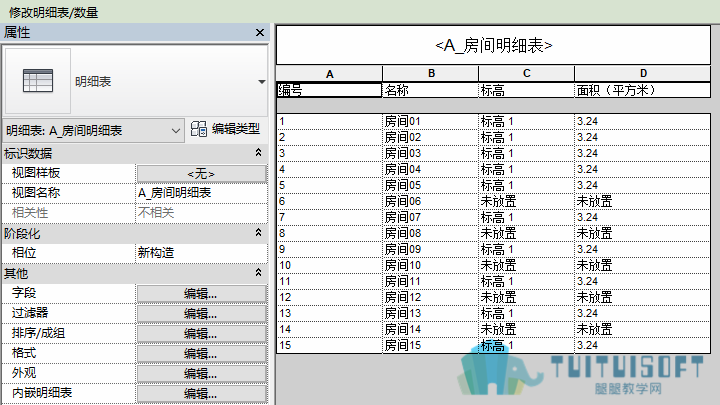Click 编号 cell 14

pyautogui.click(x=330, y=329)
